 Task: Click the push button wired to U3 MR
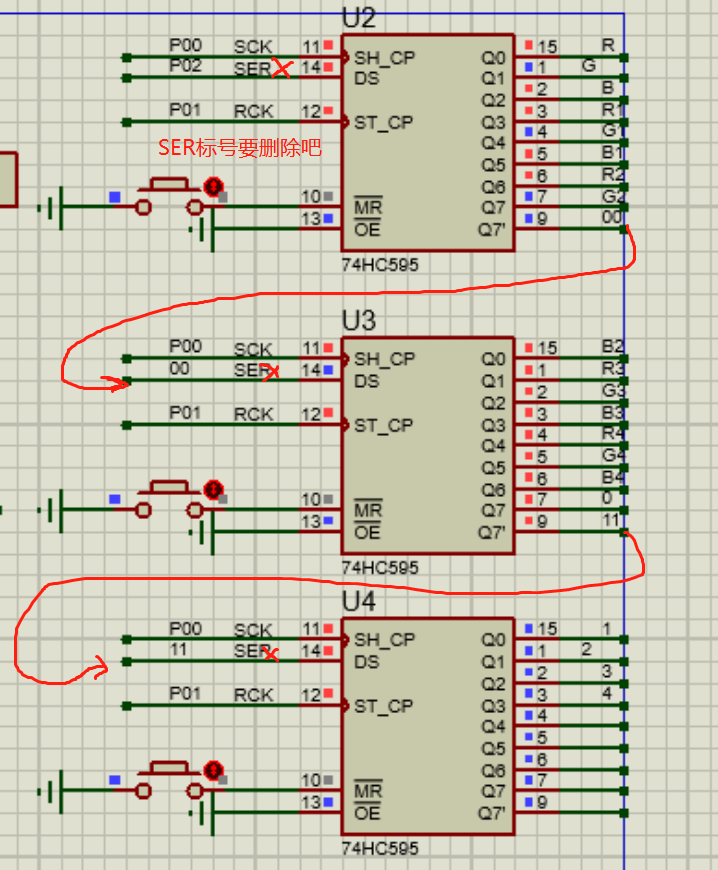pyautogui.click(x=169, y=499)
